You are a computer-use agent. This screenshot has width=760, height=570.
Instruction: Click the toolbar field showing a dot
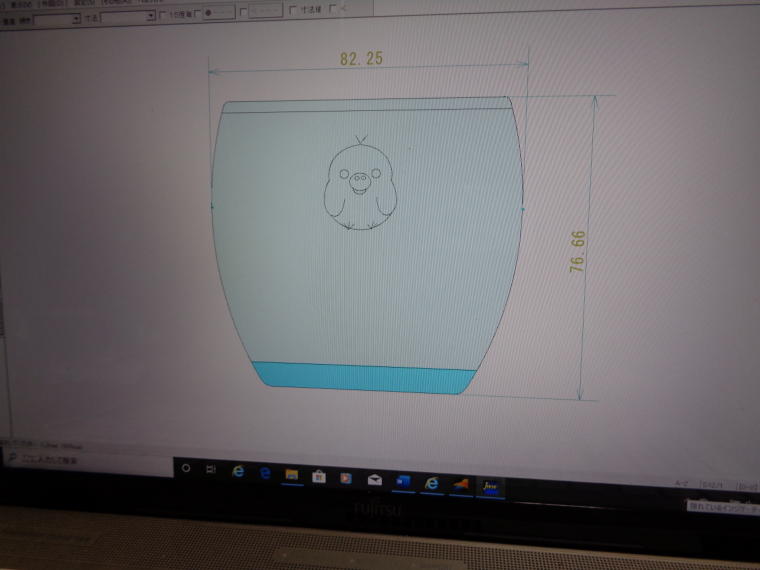[219, 13]
